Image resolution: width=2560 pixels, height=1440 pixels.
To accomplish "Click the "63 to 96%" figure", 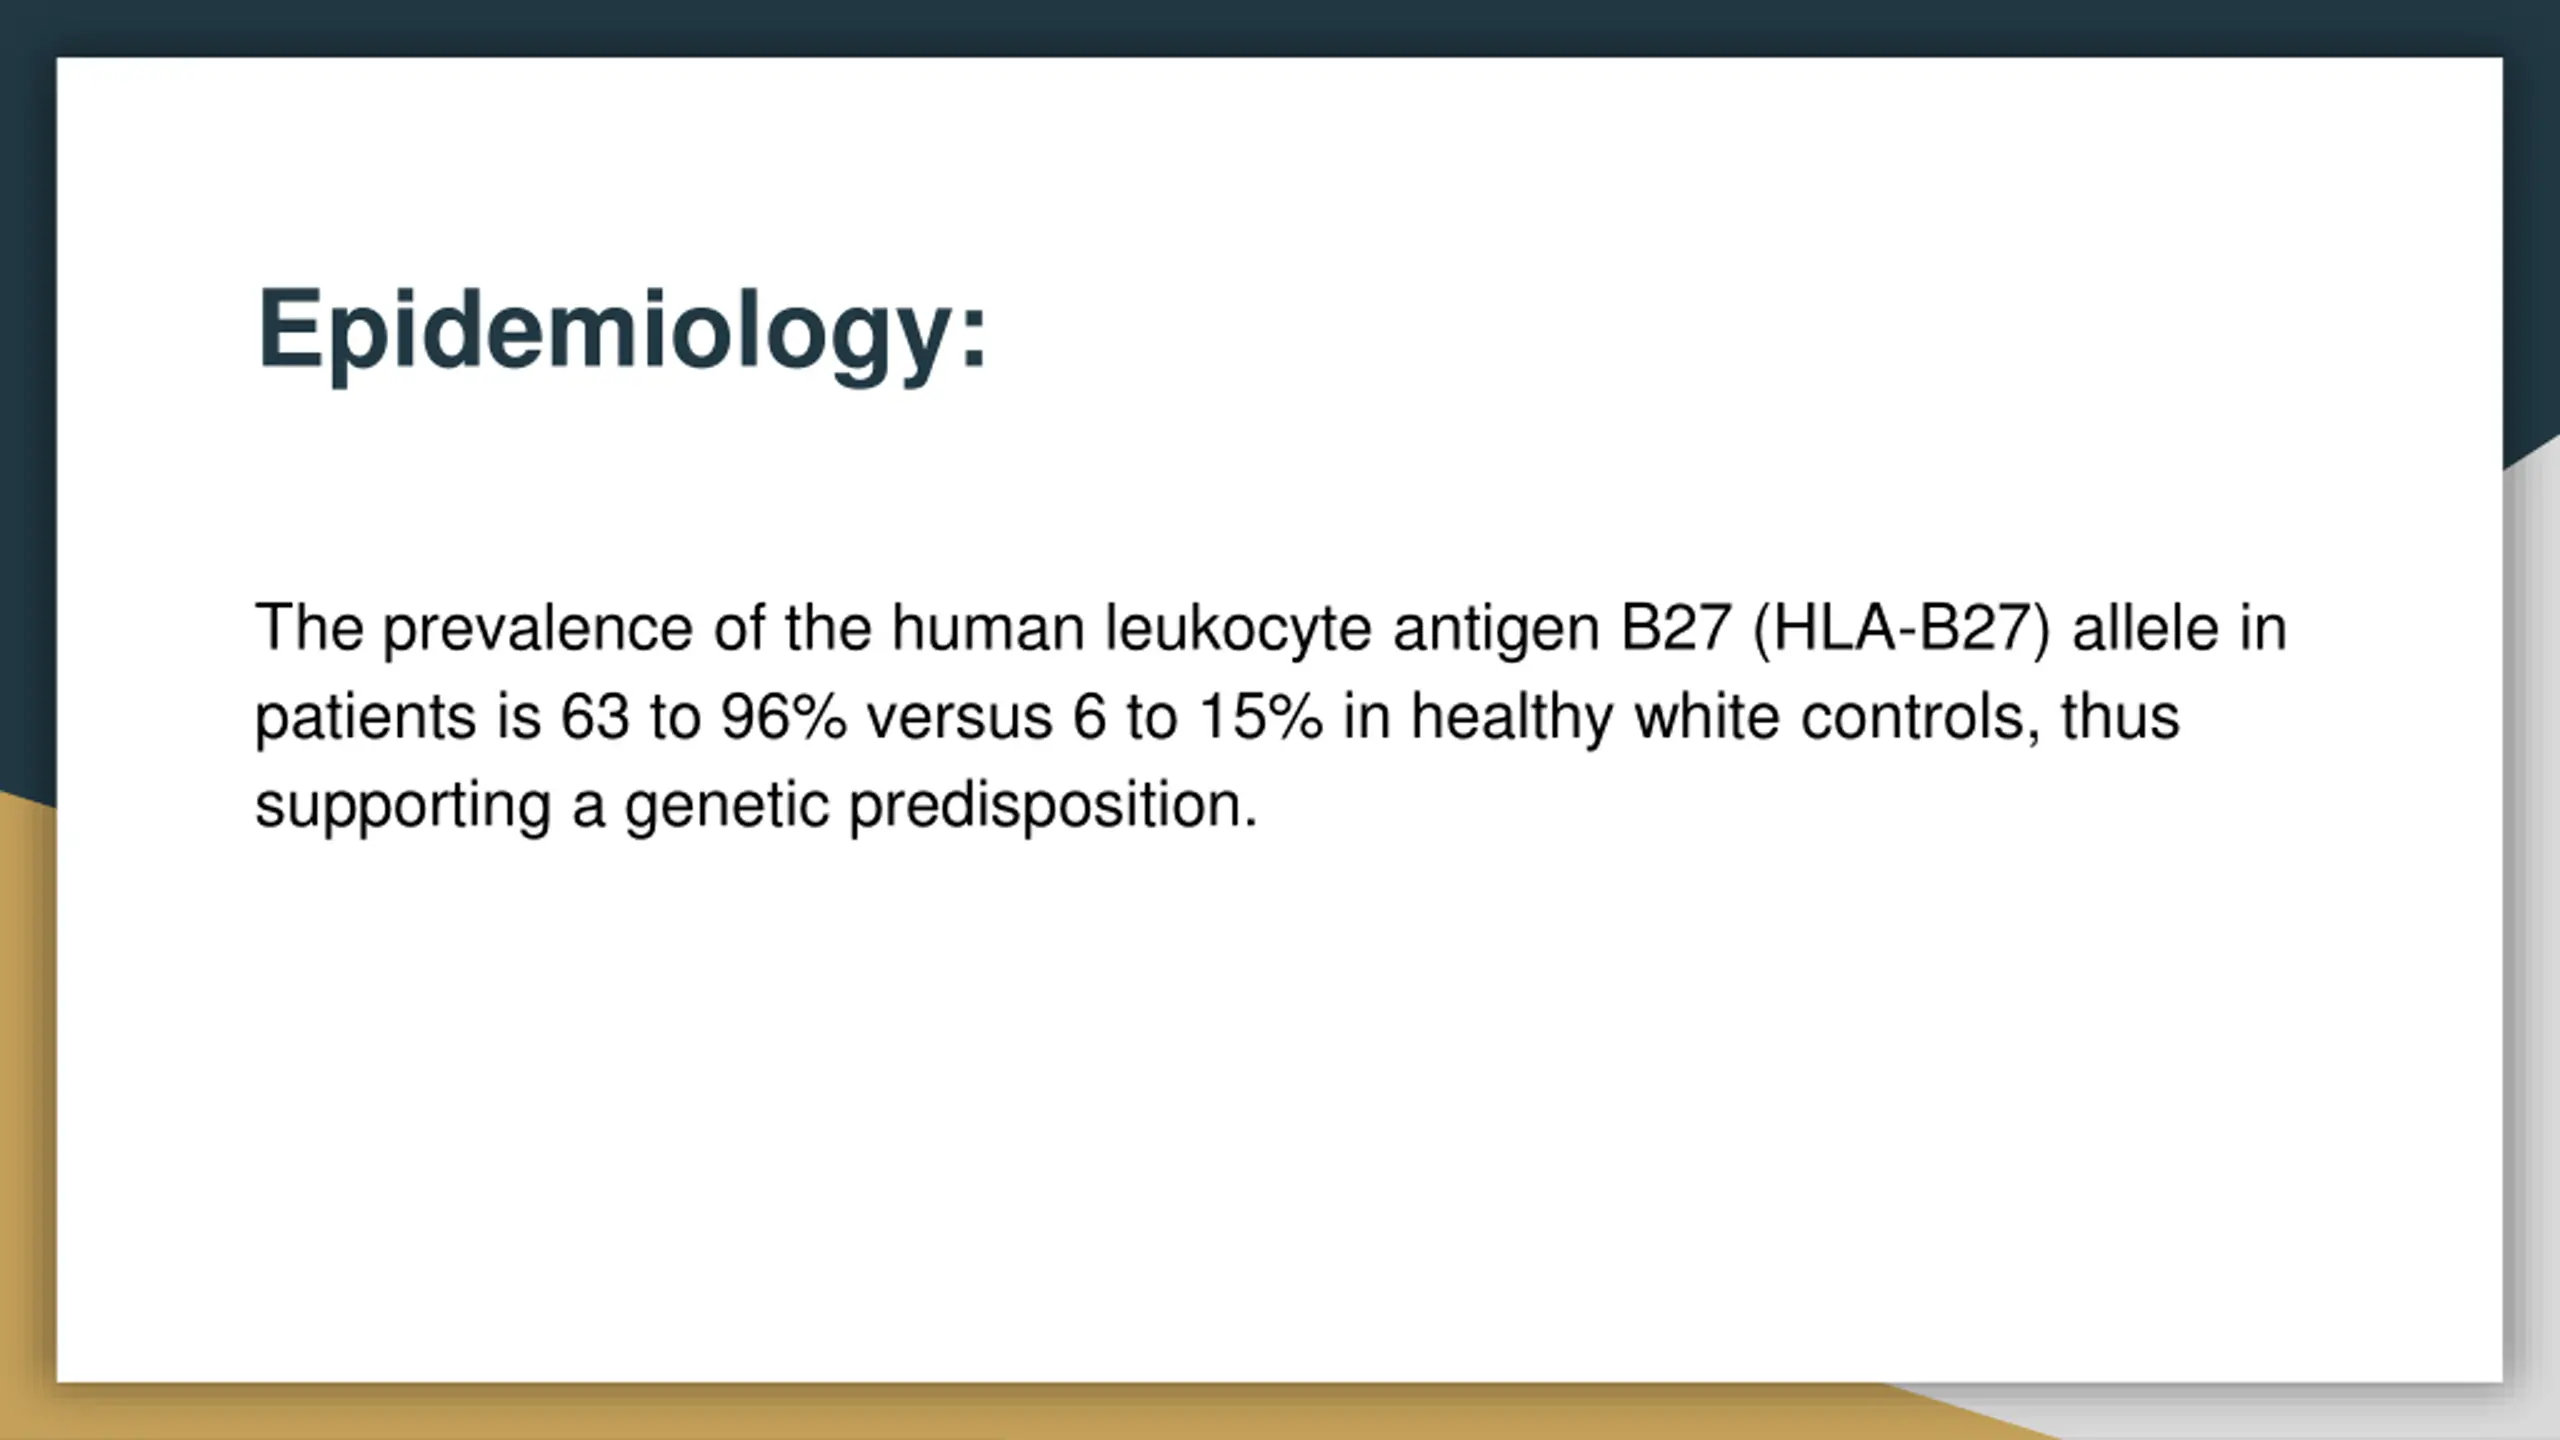I will (704, 718).
